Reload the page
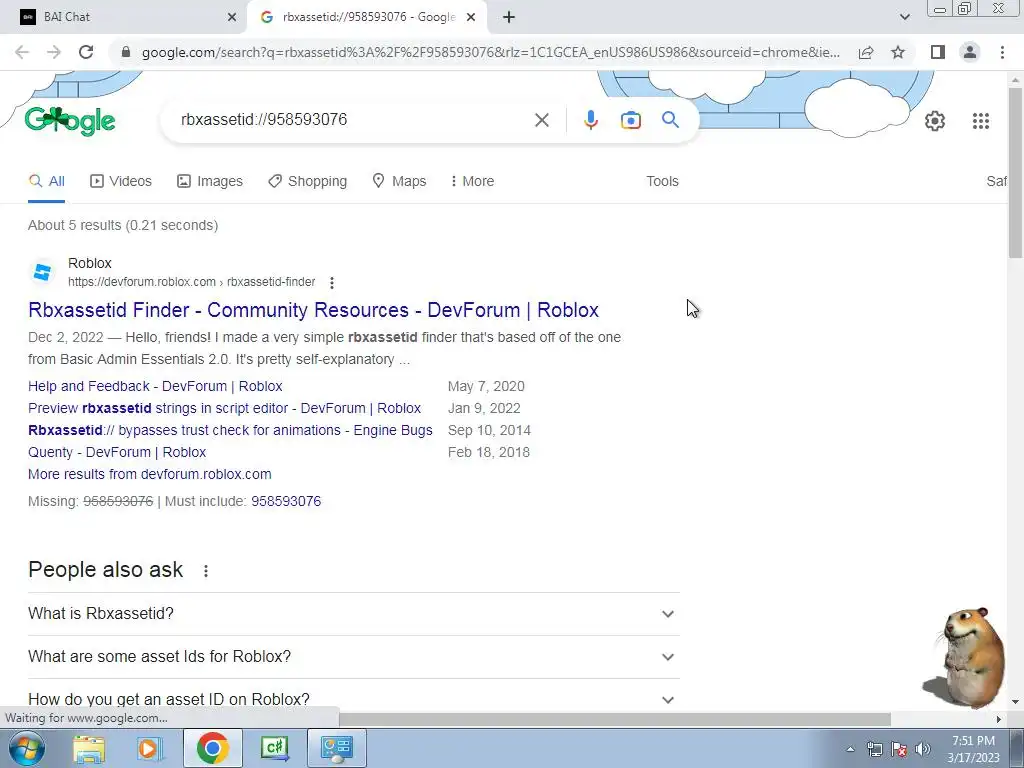Image resolution: width=1024 pixels, height=768 pixels. click(86, 52)
